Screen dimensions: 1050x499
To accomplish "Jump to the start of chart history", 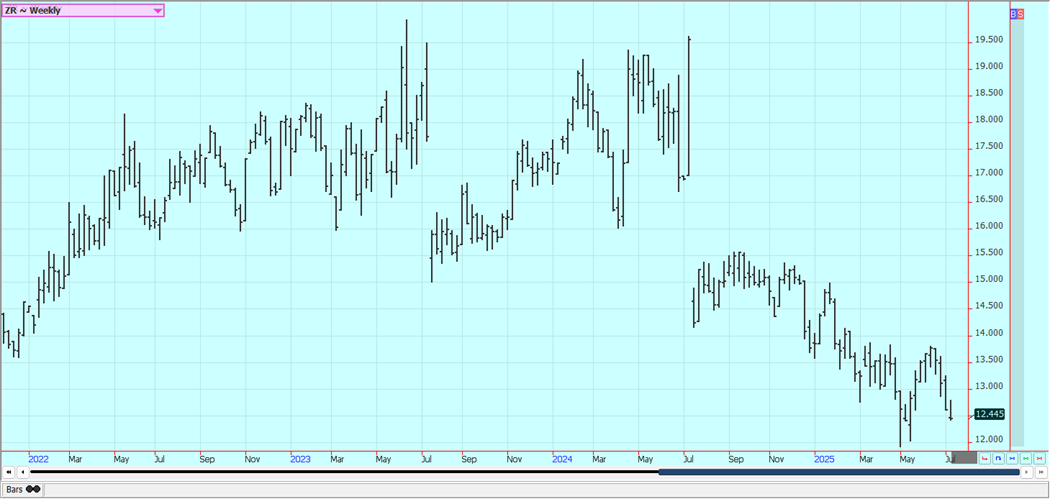I will click(9, 472).
